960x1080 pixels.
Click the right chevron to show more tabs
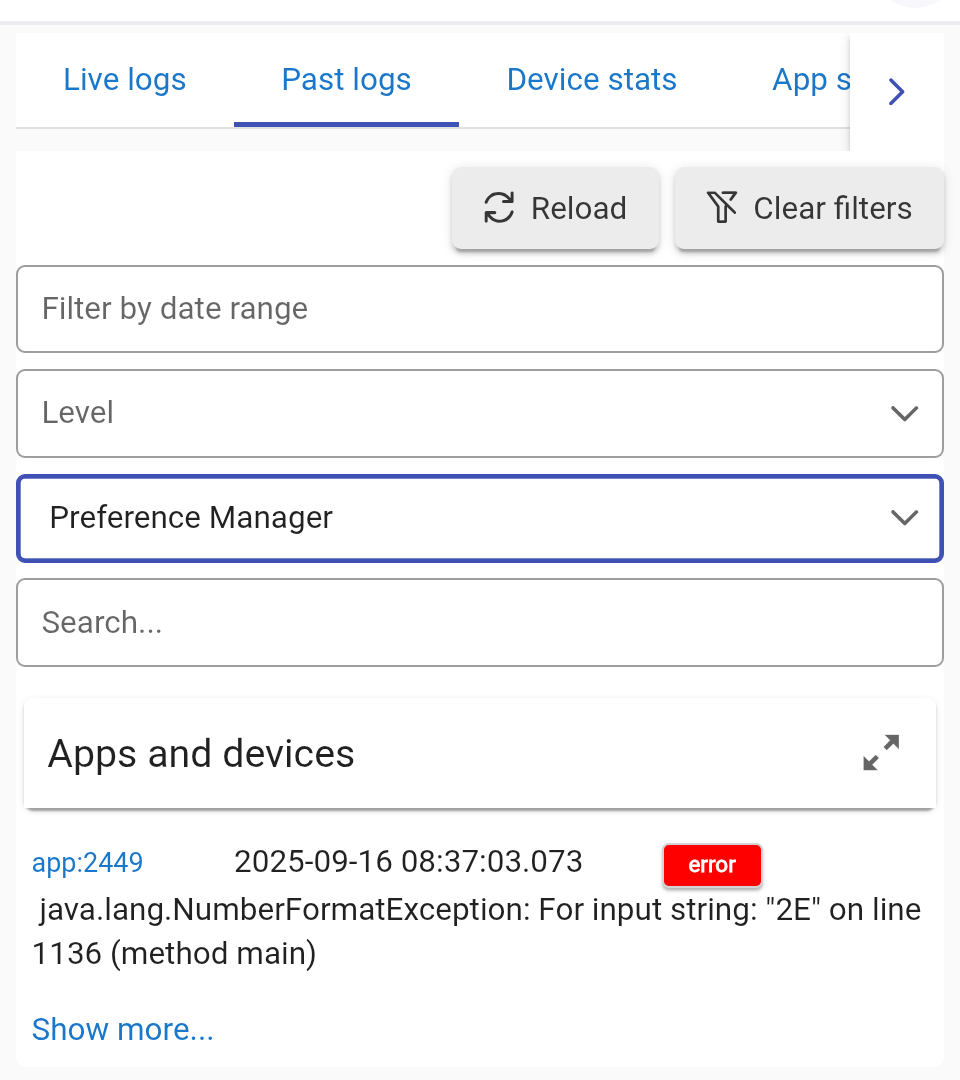[896, 92]
